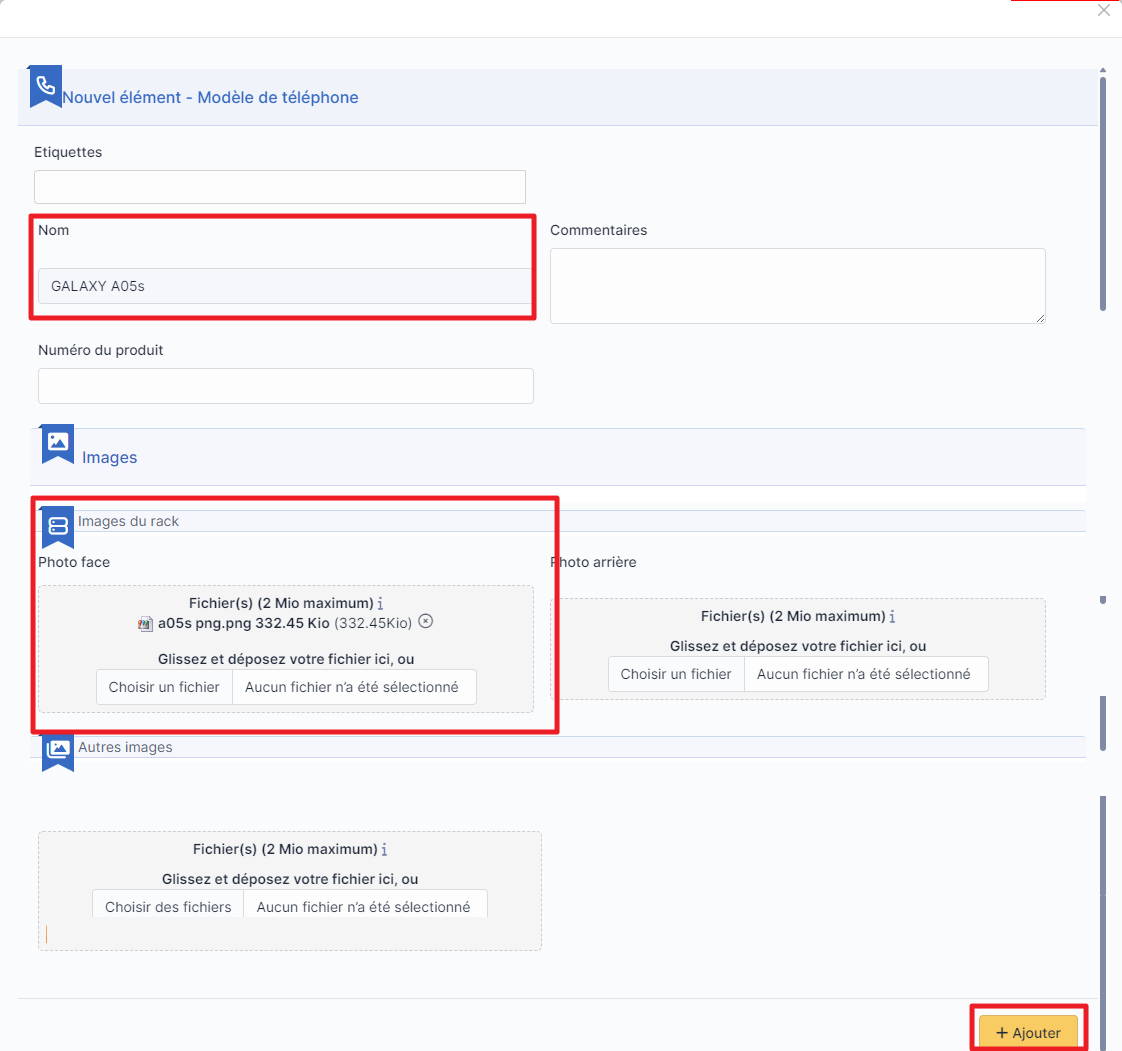Click the Autres images heading
This screenshot has width=1122, height=1051.
point(125,747)
